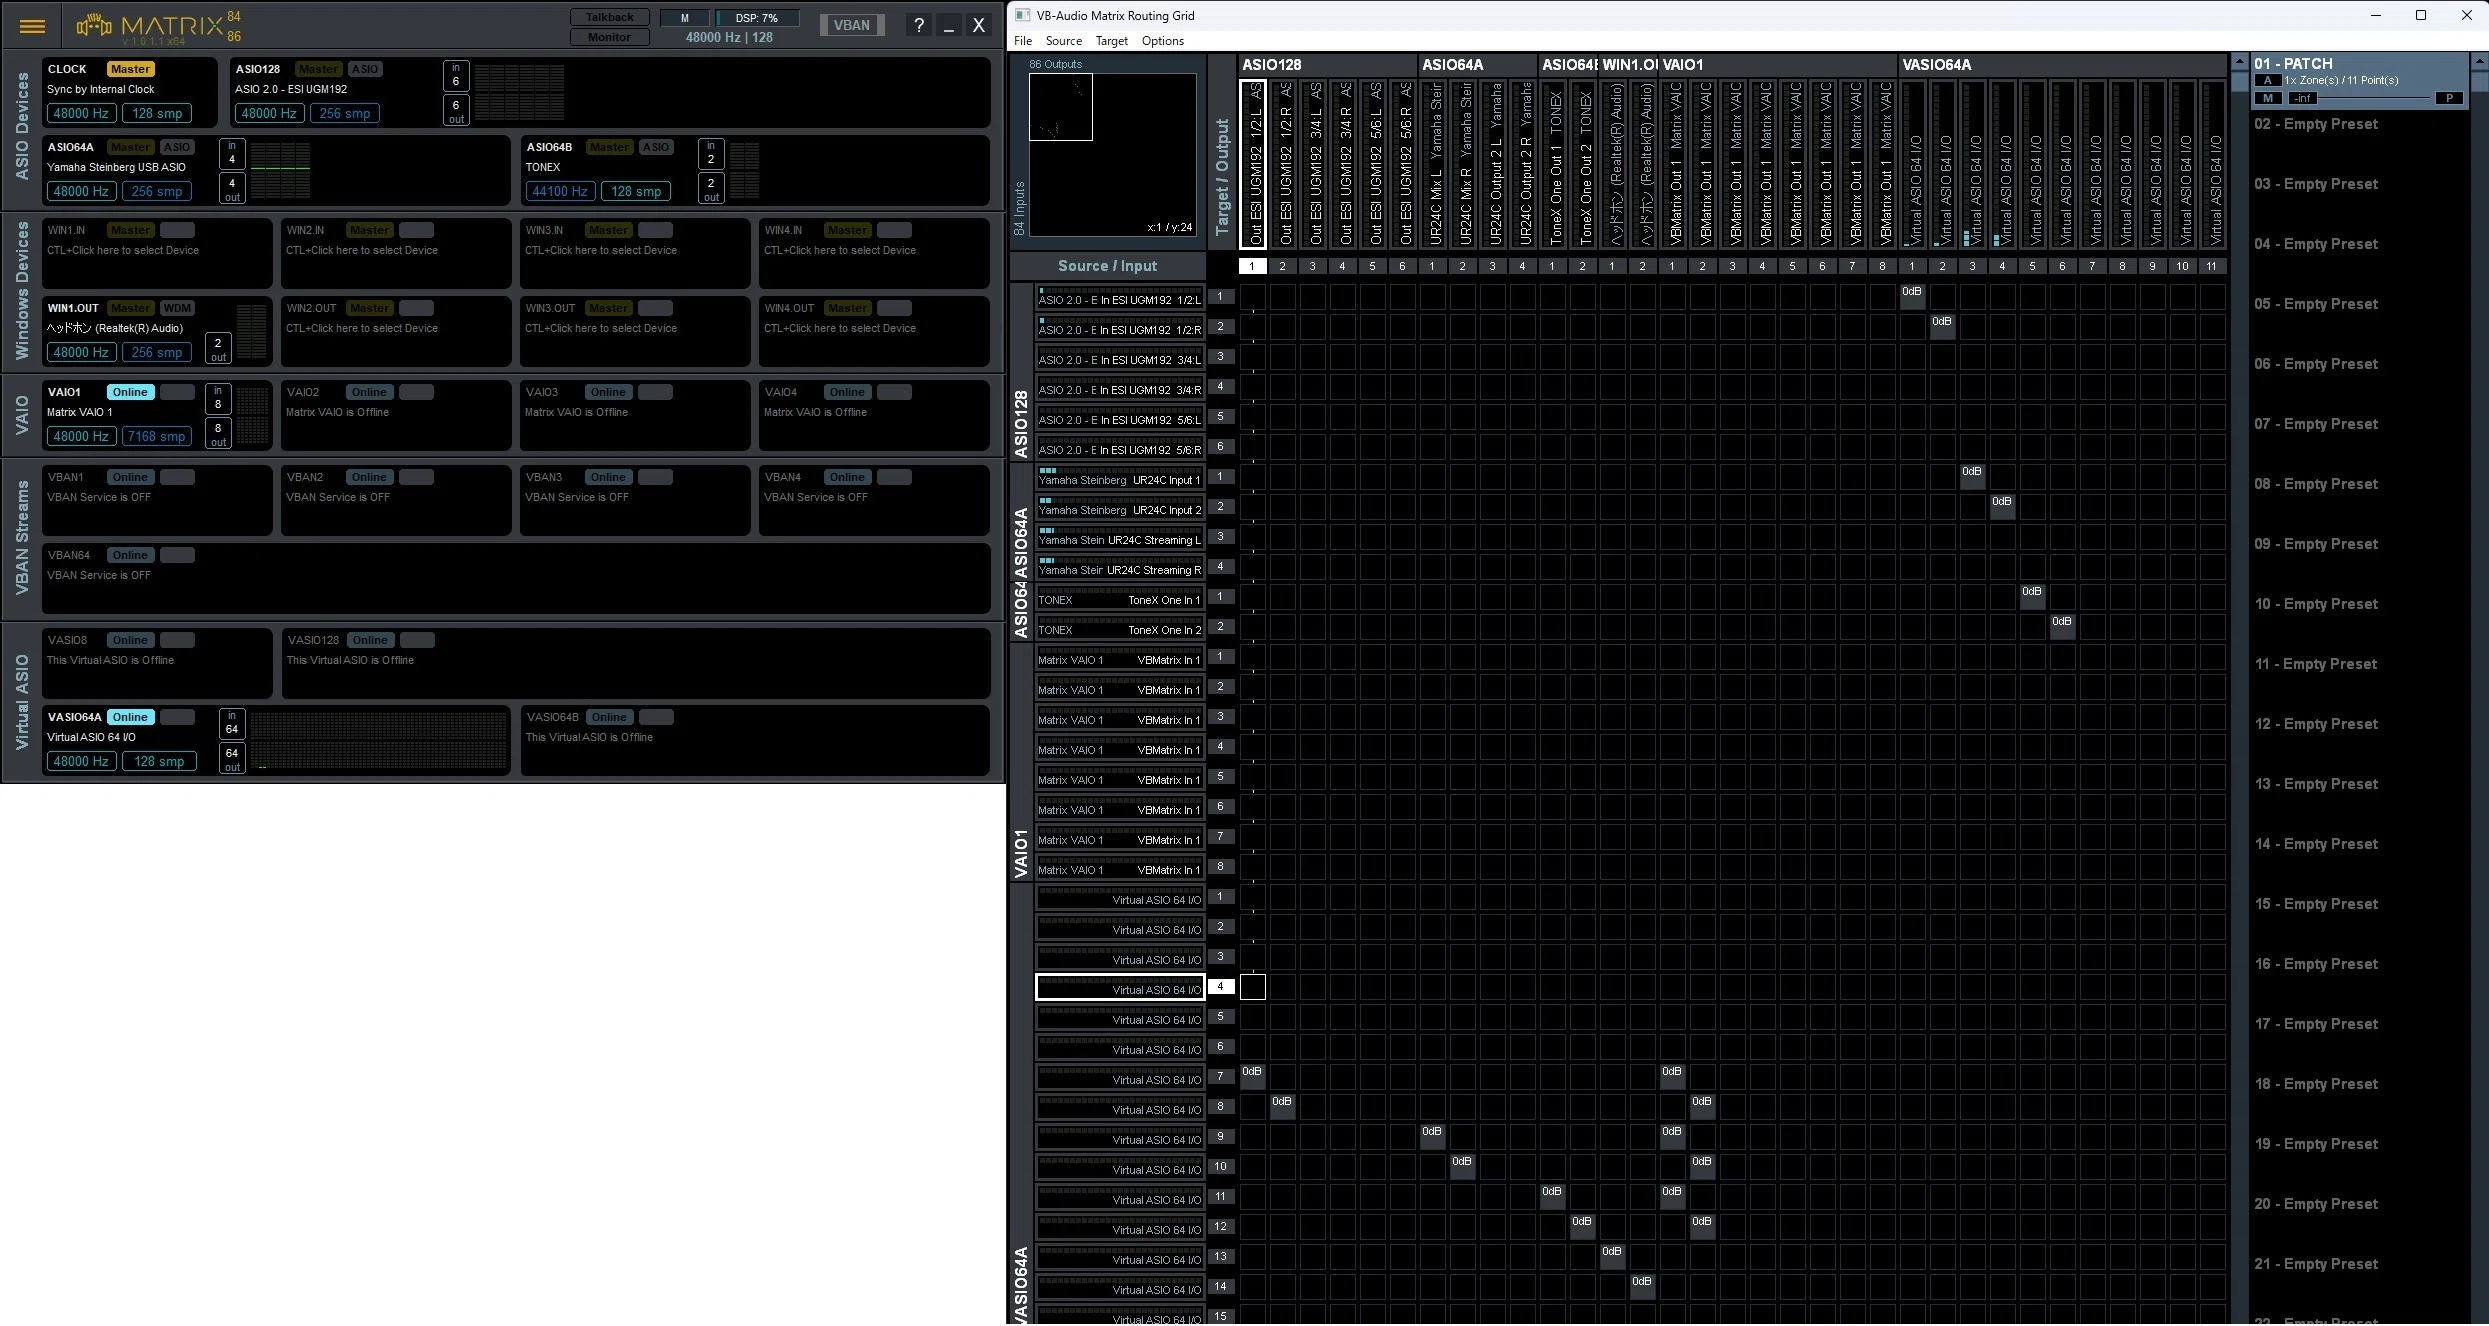This screenshot has height=1326, width=2489.
Task: Click the 0dB point on ESI UGM192 1/2:L input row
Action: tap(1911, 296)
